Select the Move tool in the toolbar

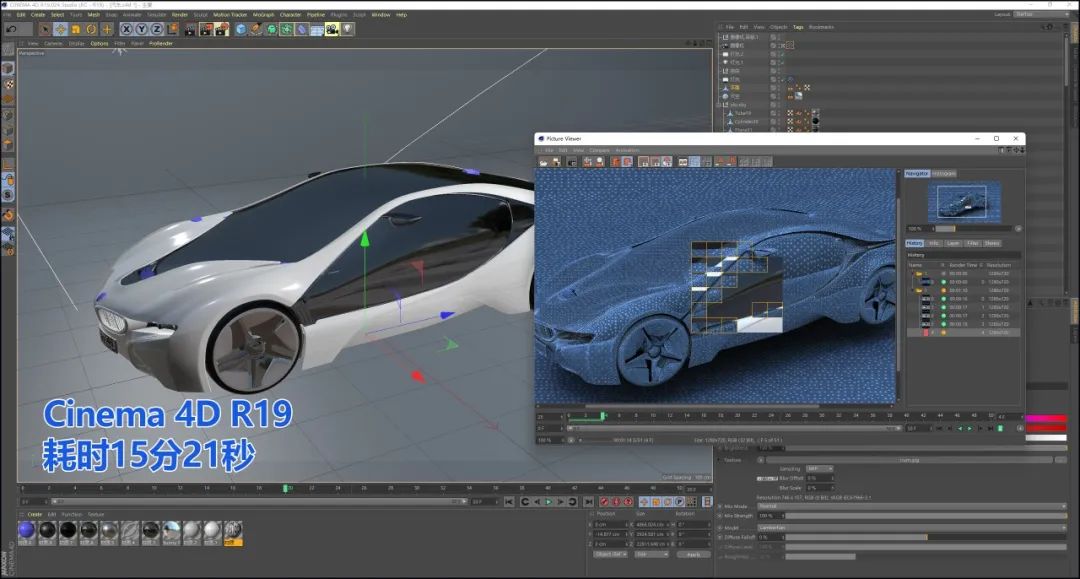(x=60, y=29)
